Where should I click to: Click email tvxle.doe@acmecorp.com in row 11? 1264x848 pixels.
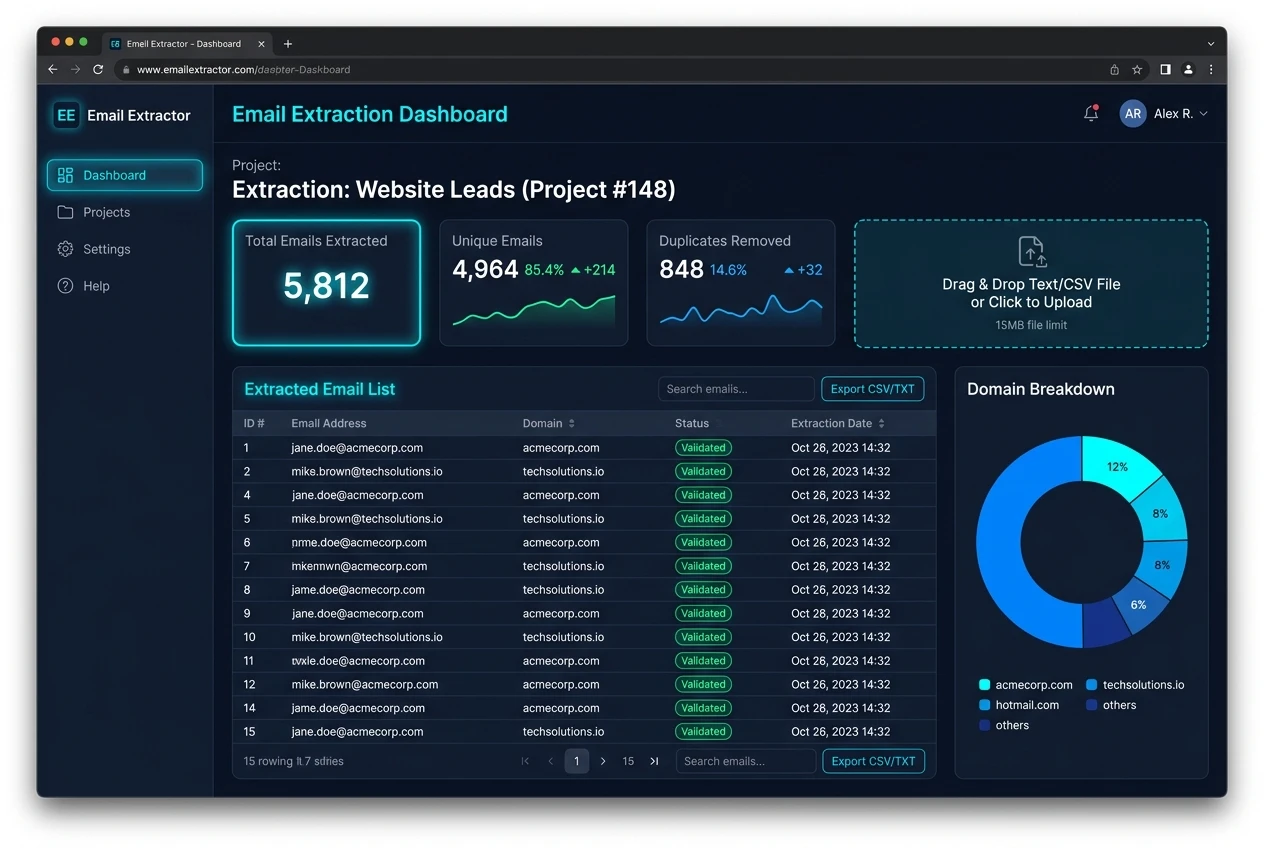358,661
